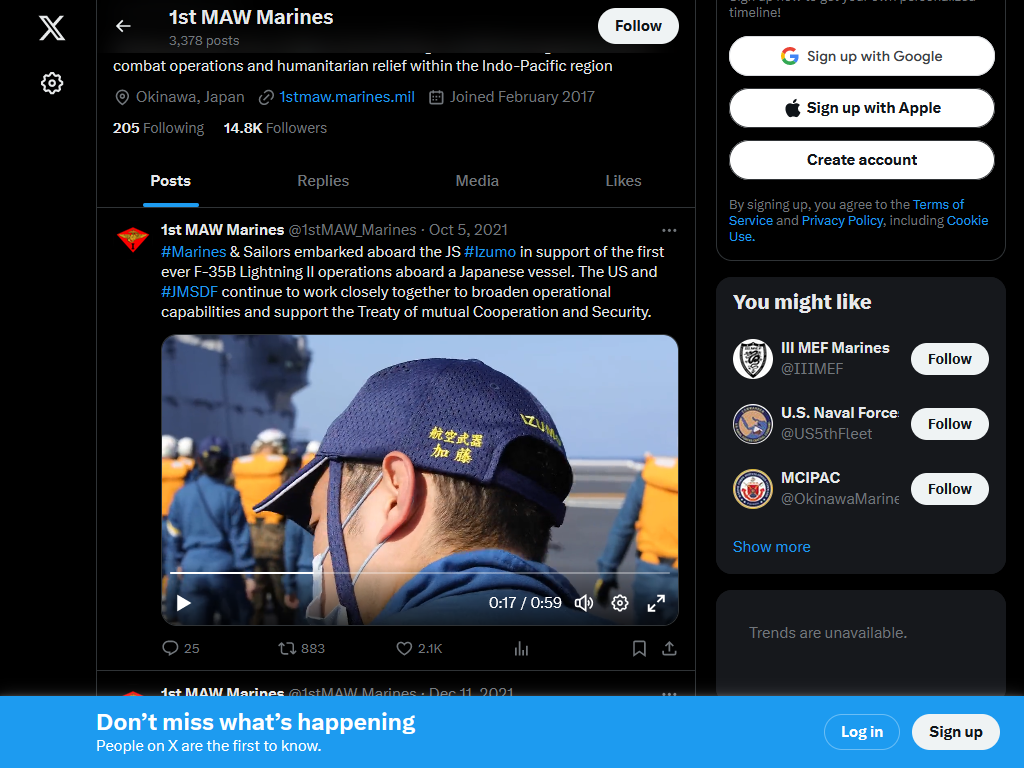1024x768 pixels.
Task: Switch to the Replies tab
Action: point(323,181)
